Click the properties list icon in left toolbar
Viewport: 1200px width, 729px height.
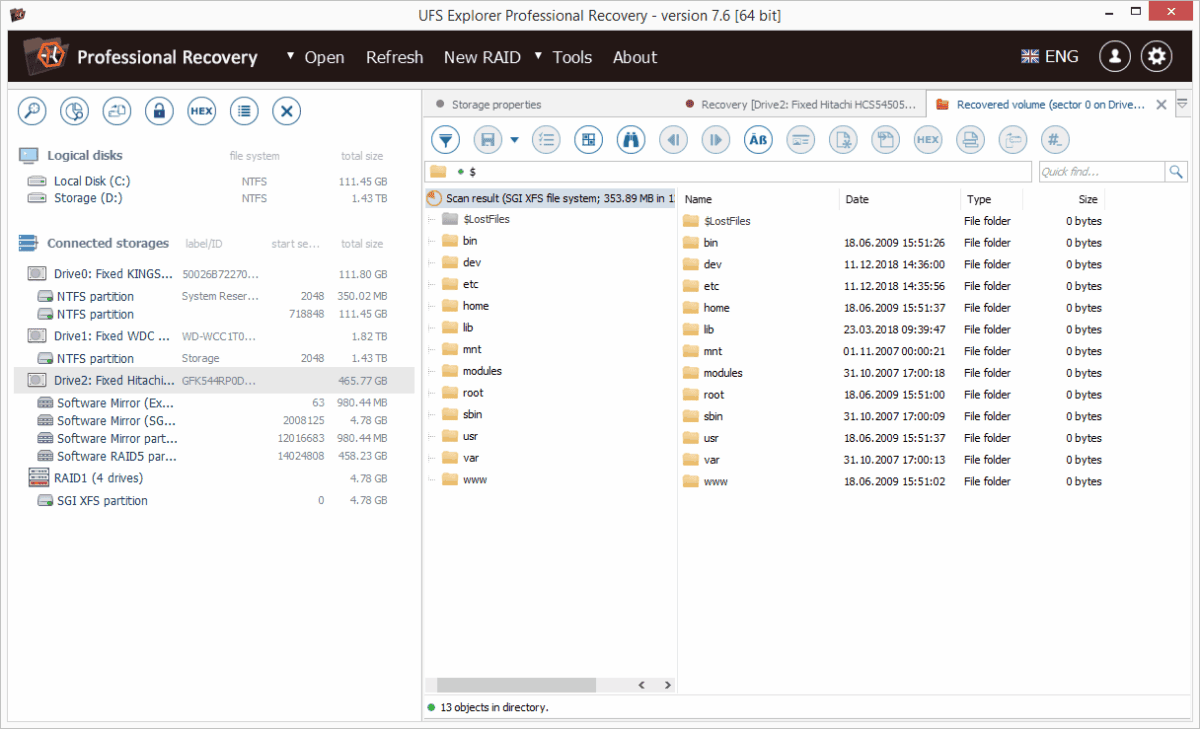click(244, 110)
